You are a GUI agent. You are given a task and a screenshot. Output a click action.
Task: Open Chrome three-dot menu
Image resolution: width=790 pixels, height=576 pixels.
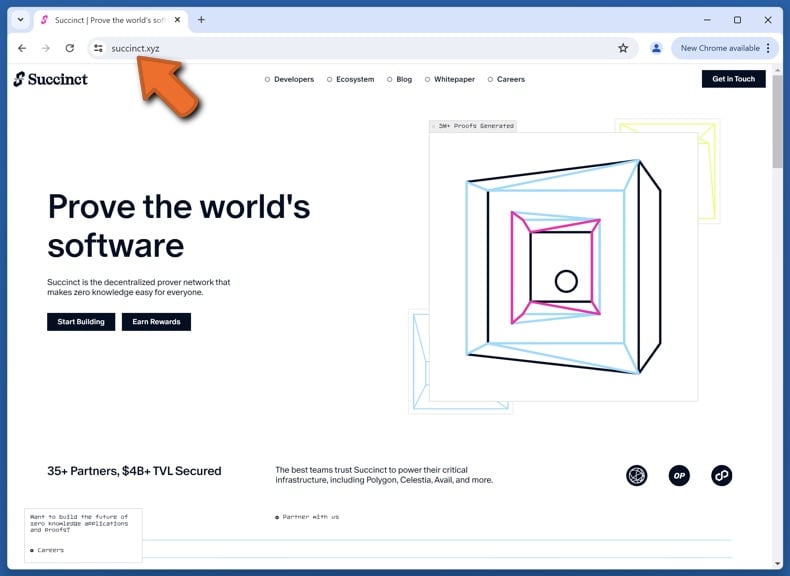[768, 48]
